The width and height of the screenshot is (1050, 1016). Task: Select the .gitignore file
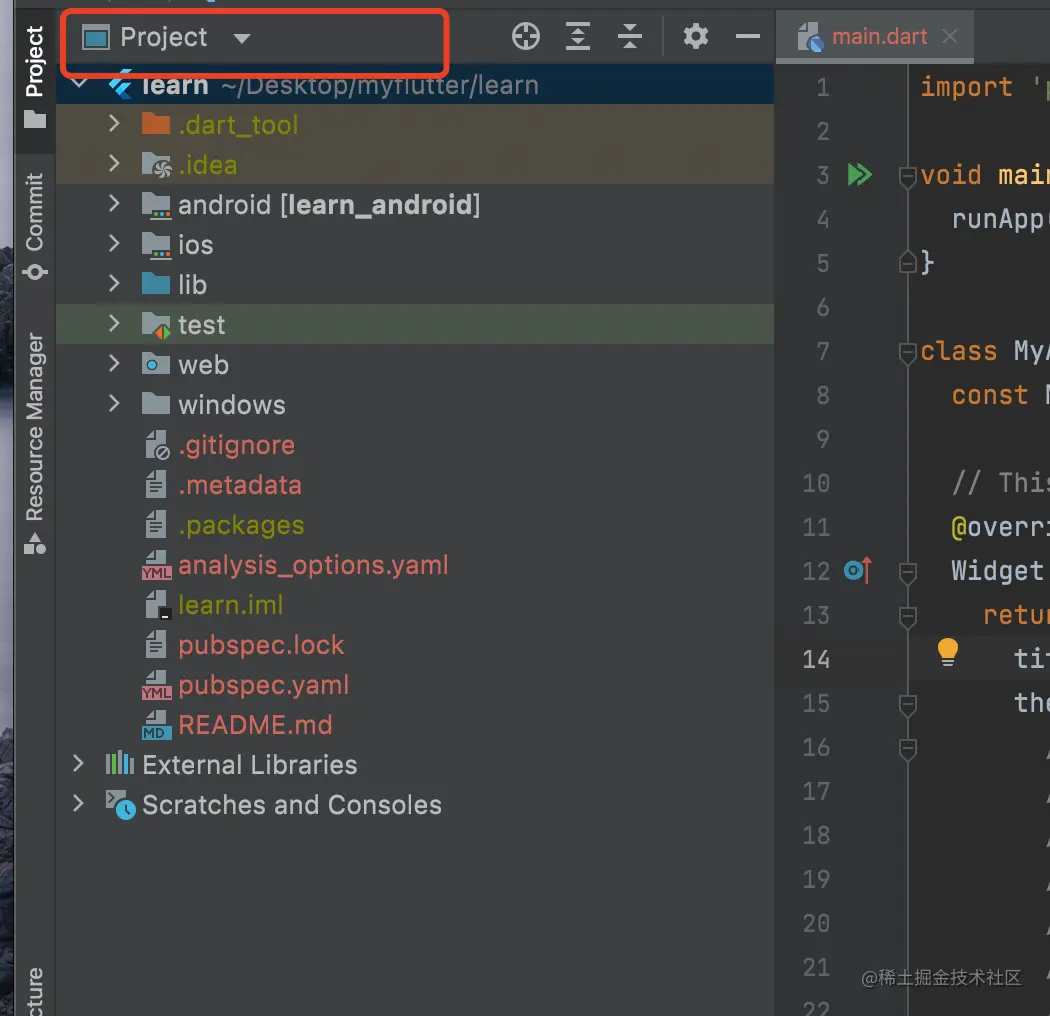tap(236, 445)
